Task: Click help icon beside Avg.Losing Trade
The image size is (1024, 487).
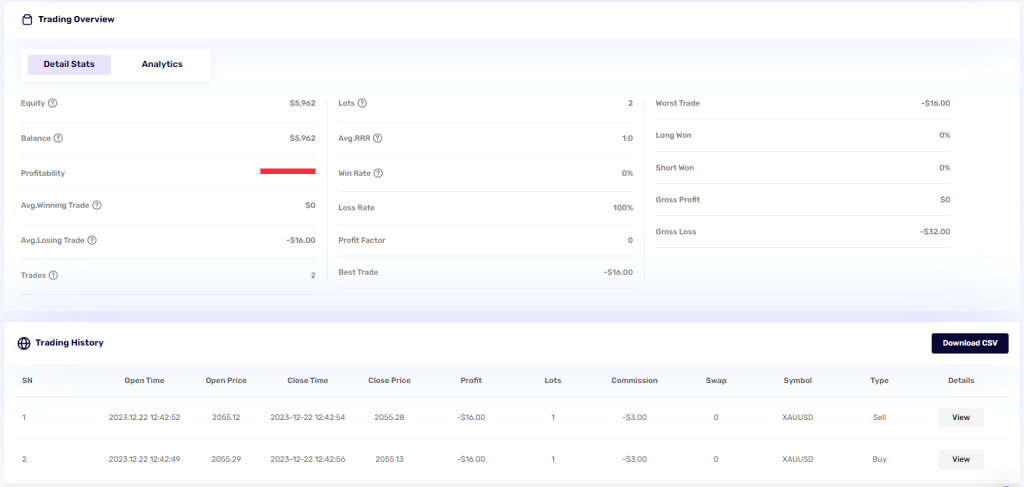Action: point(92,240)
